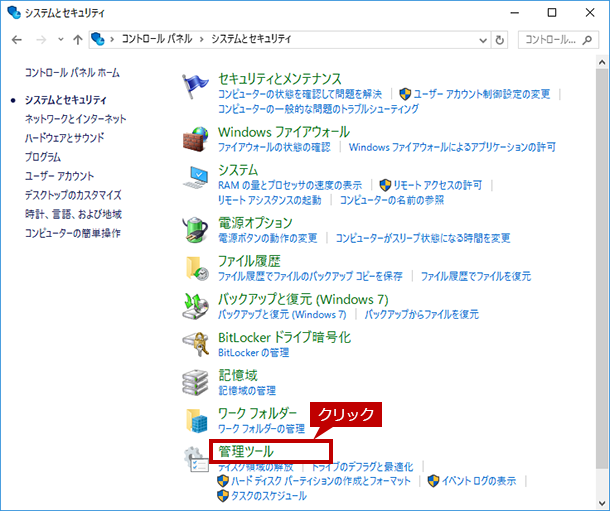Click RAM の量とプロセッサの速度の表示 link
This screenshot has width=610, height=511.
(290, 185)
